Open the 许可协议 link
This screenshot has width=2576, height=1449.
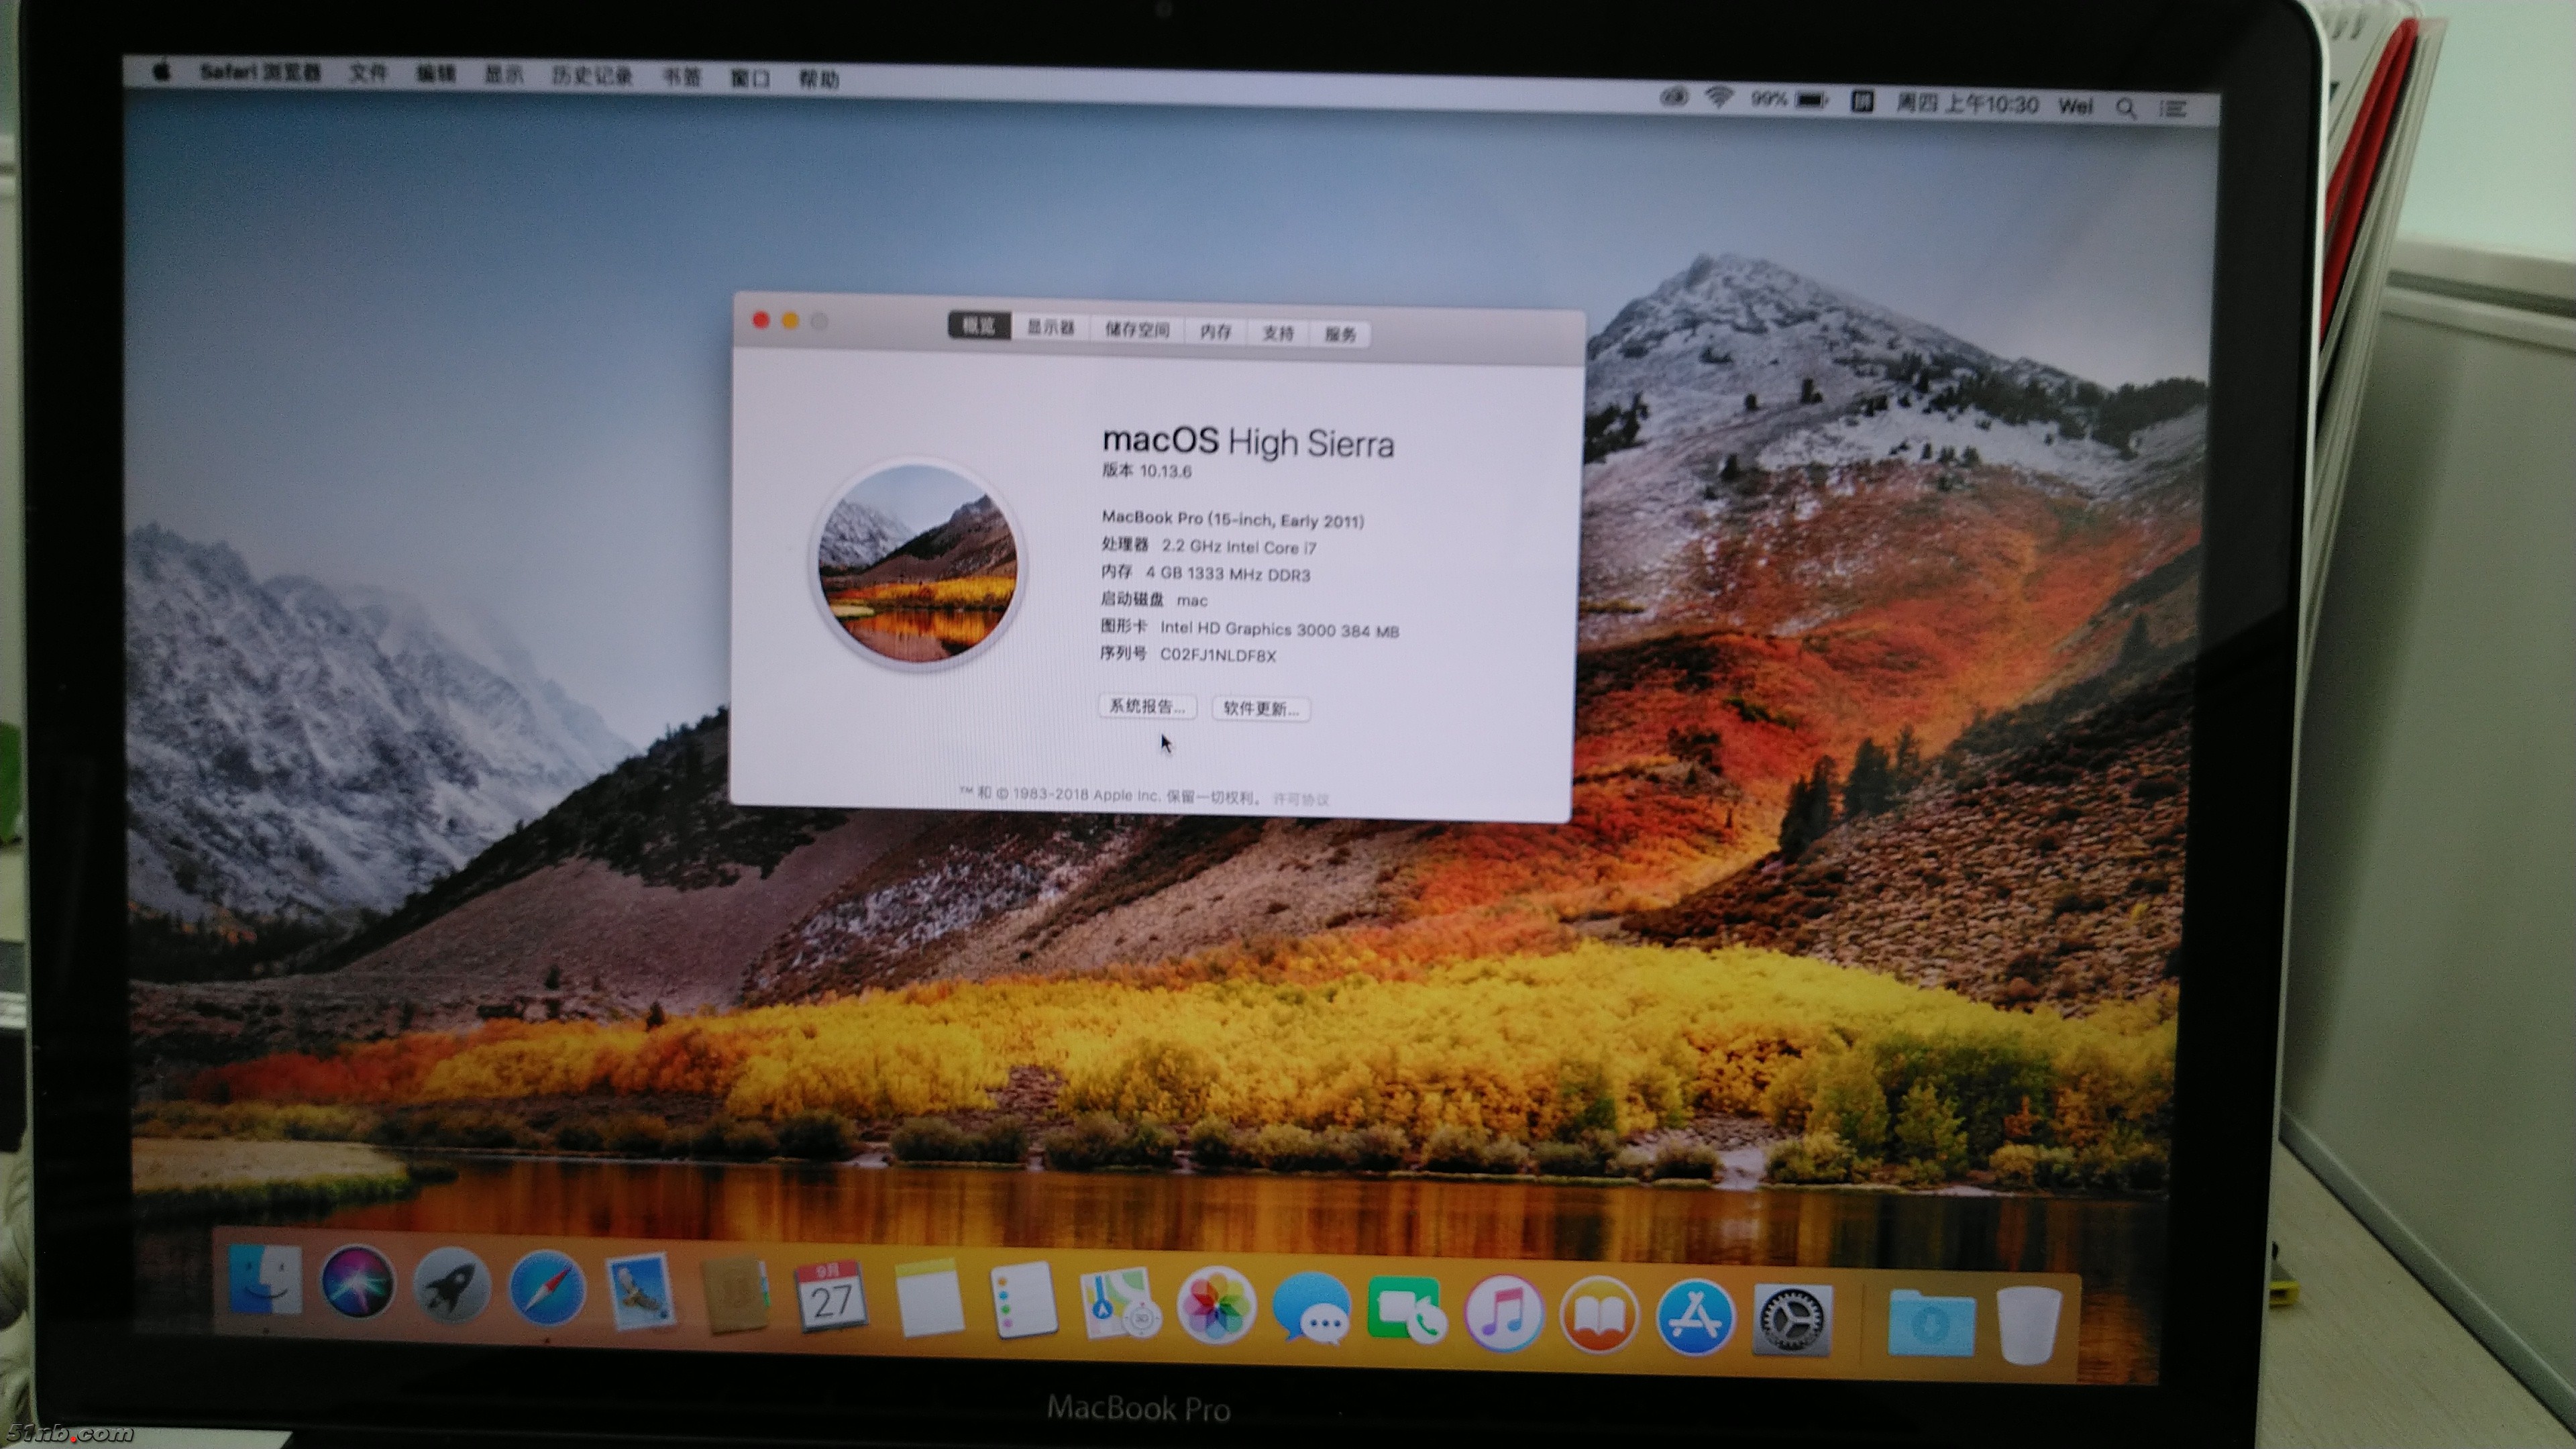[x=1300, y=799]
